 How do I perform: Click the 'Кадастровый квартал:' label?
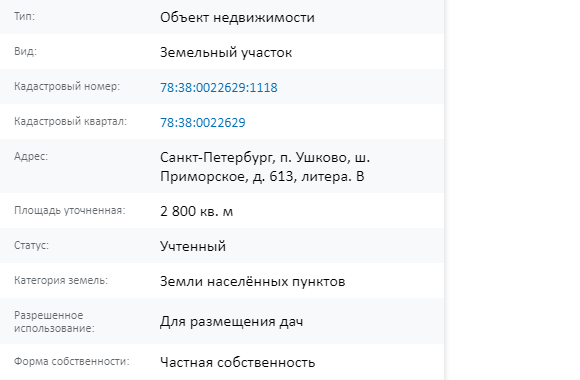pyautogui.click(x=70, y=121)
